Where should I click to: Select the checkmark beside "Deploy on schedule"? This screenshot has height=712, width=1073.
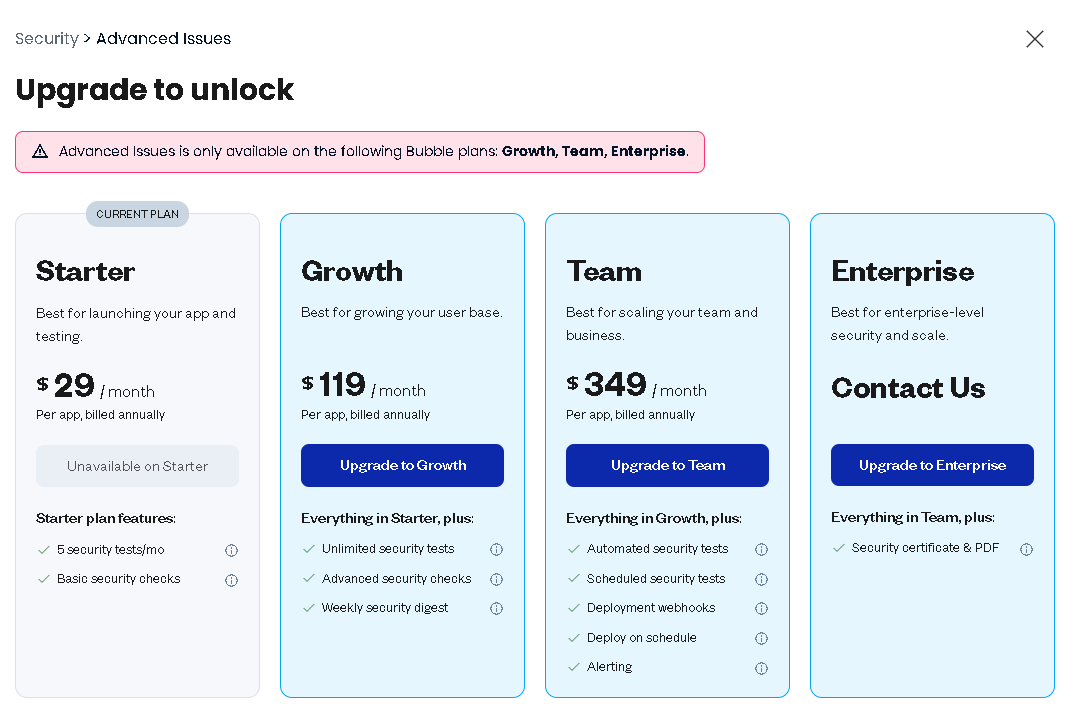574,637
